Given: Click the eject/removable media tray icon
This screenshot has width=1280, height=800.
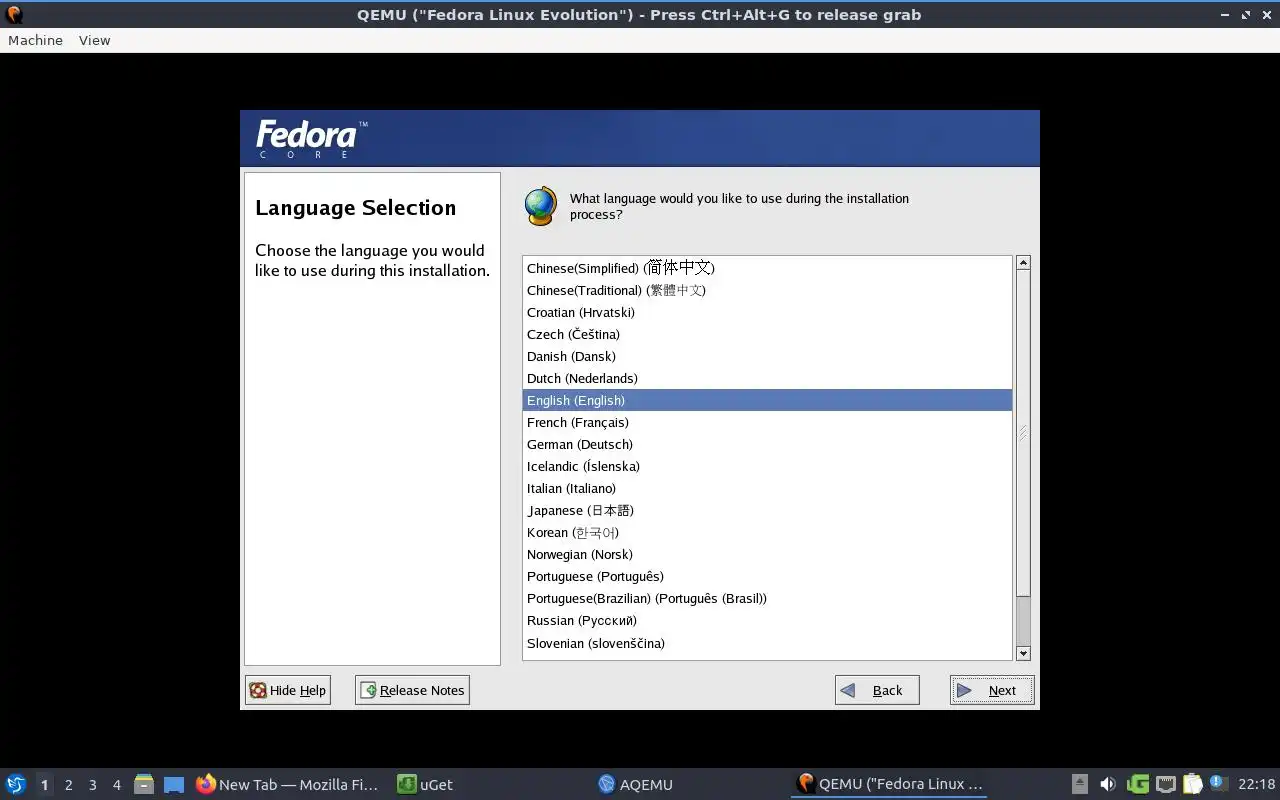Looking at the screenshot, I should (1080, 784).
